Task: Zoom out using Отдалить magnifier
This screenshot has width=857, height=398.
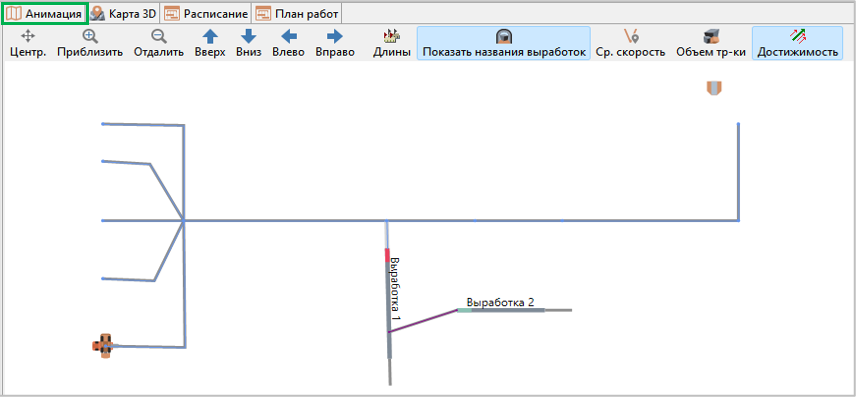Action: [x=159, y=43]
